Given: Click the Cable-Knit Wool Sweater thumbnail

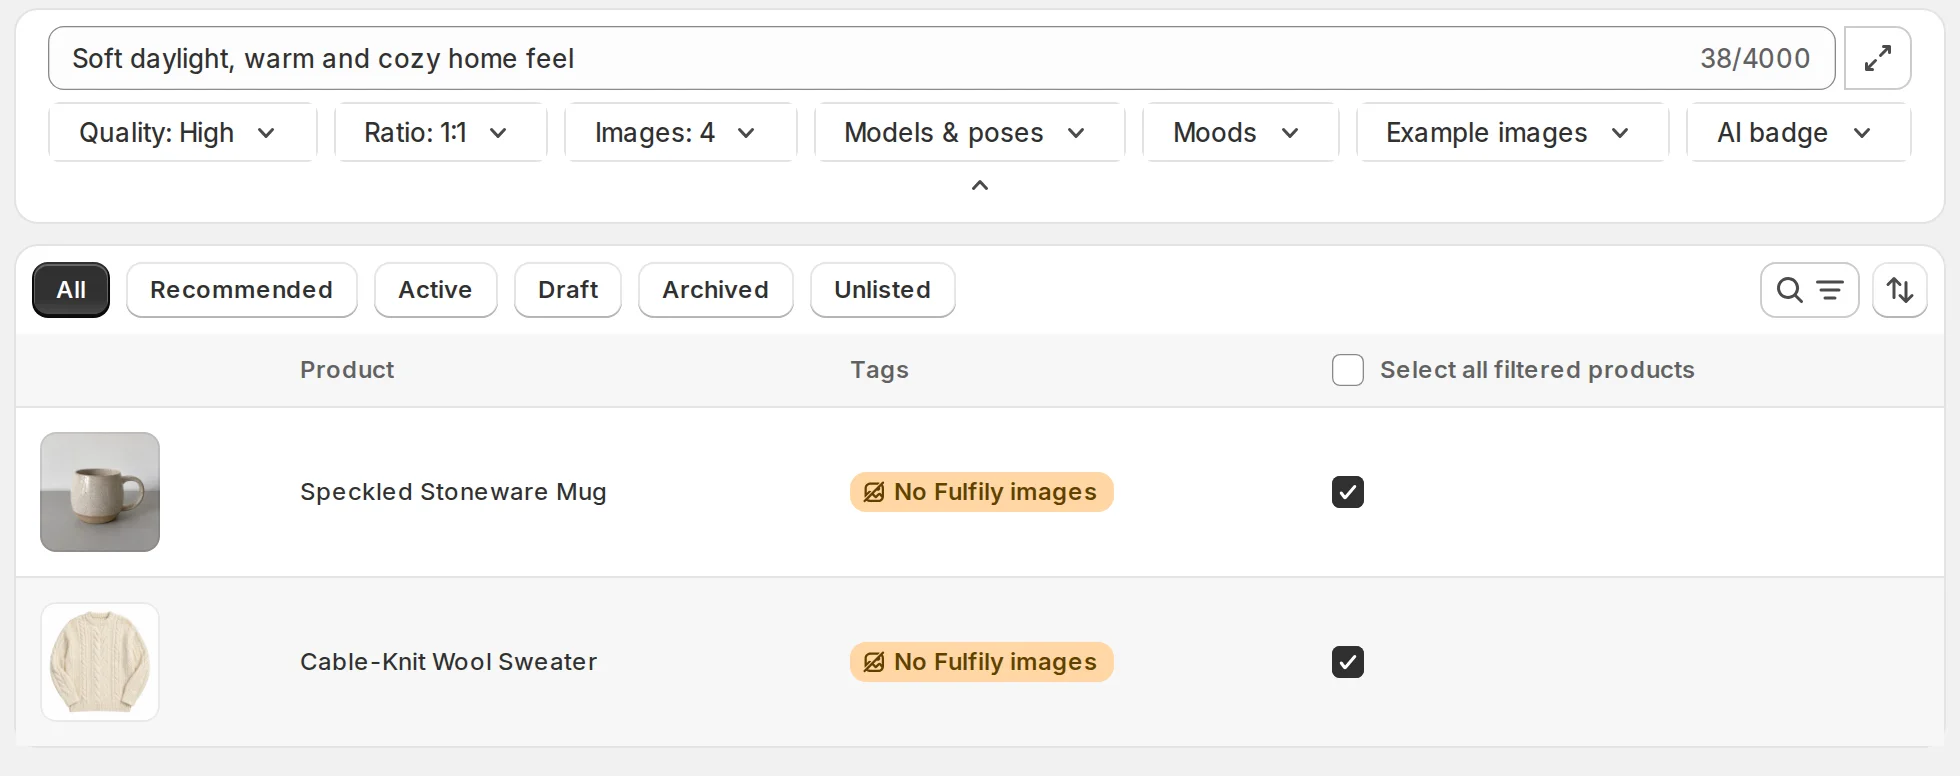Looking at the screenshot, I should tap(100, 662).
